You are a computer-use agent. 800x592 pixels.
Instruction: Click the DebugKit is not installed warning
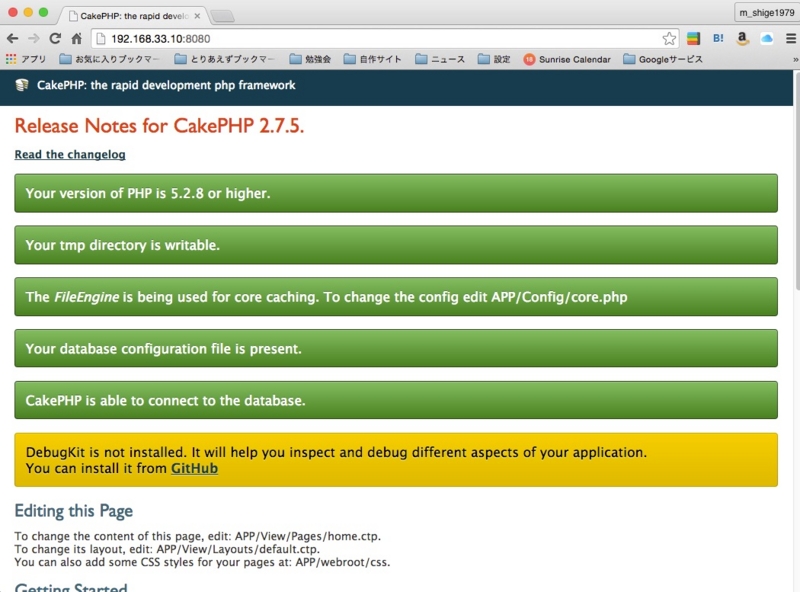click(396, 460)
